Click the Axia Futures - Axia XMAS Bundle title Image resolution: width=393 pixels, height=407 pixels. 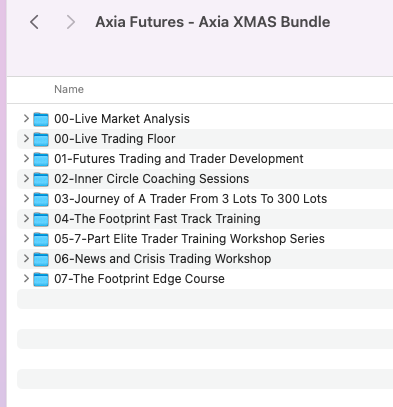(213, 22)
